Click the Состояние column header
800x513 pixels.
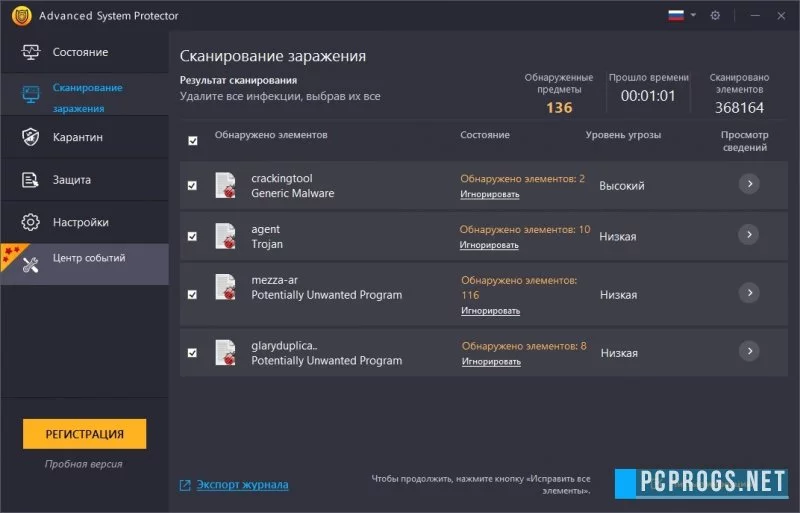(485, 135)
